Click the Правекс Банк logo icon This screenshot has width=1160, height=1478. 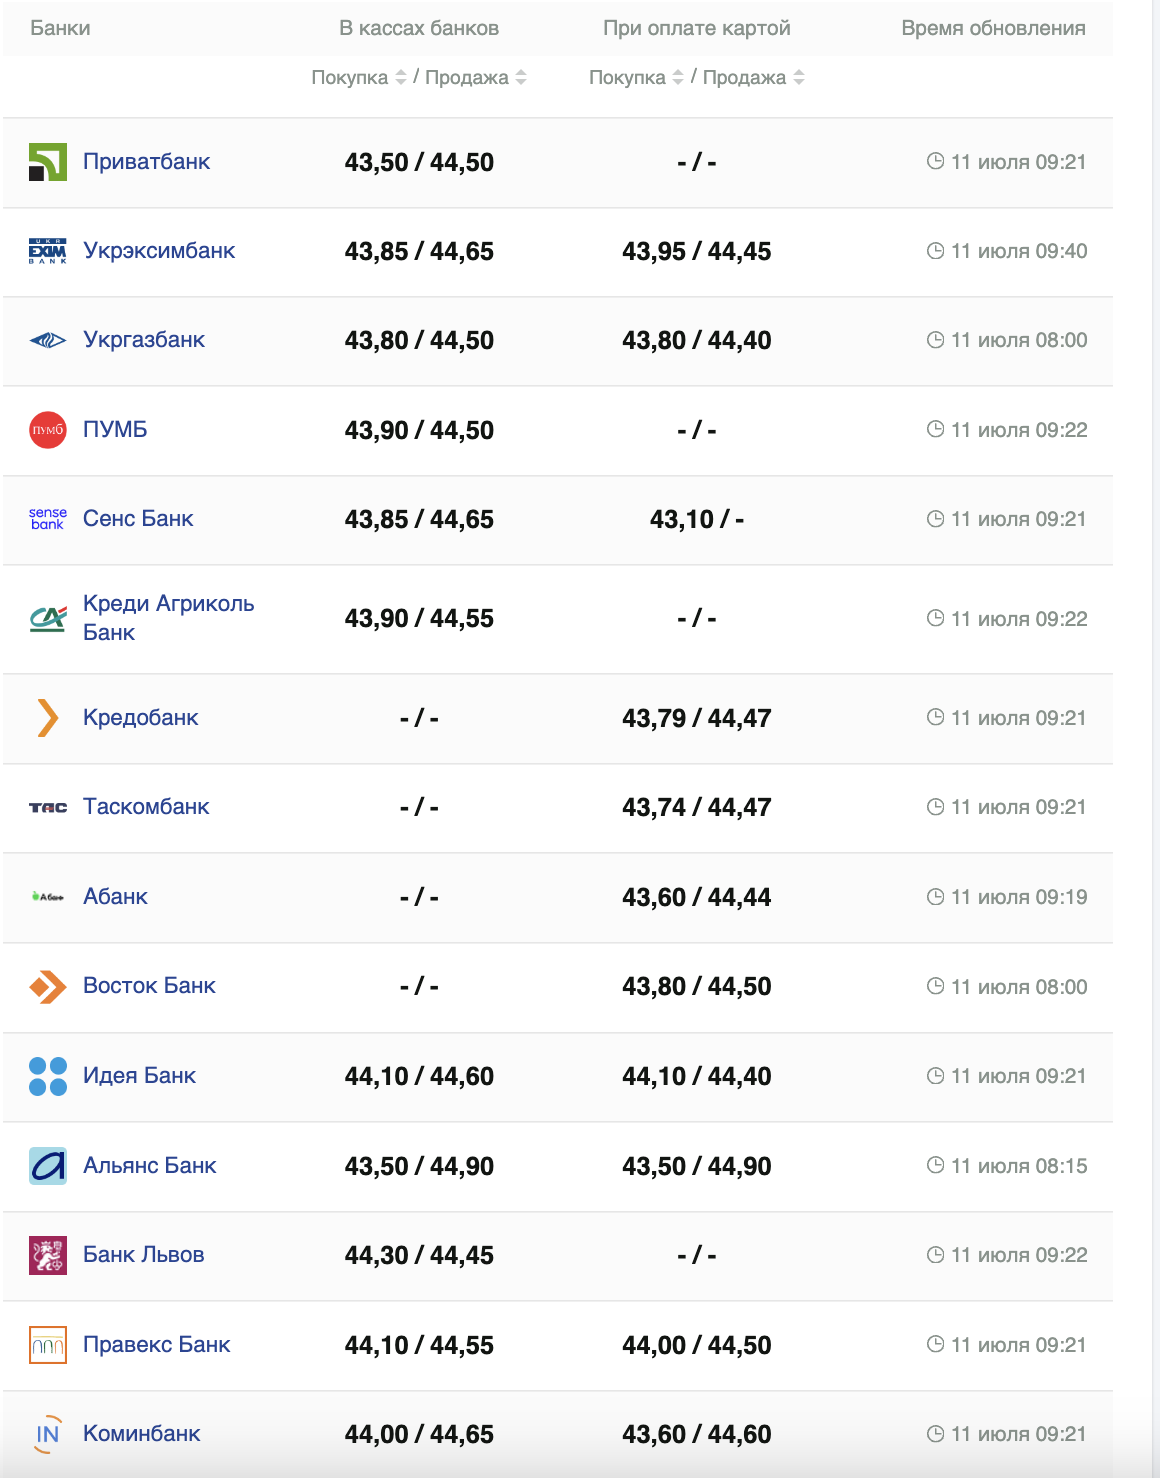point(48,1345)
